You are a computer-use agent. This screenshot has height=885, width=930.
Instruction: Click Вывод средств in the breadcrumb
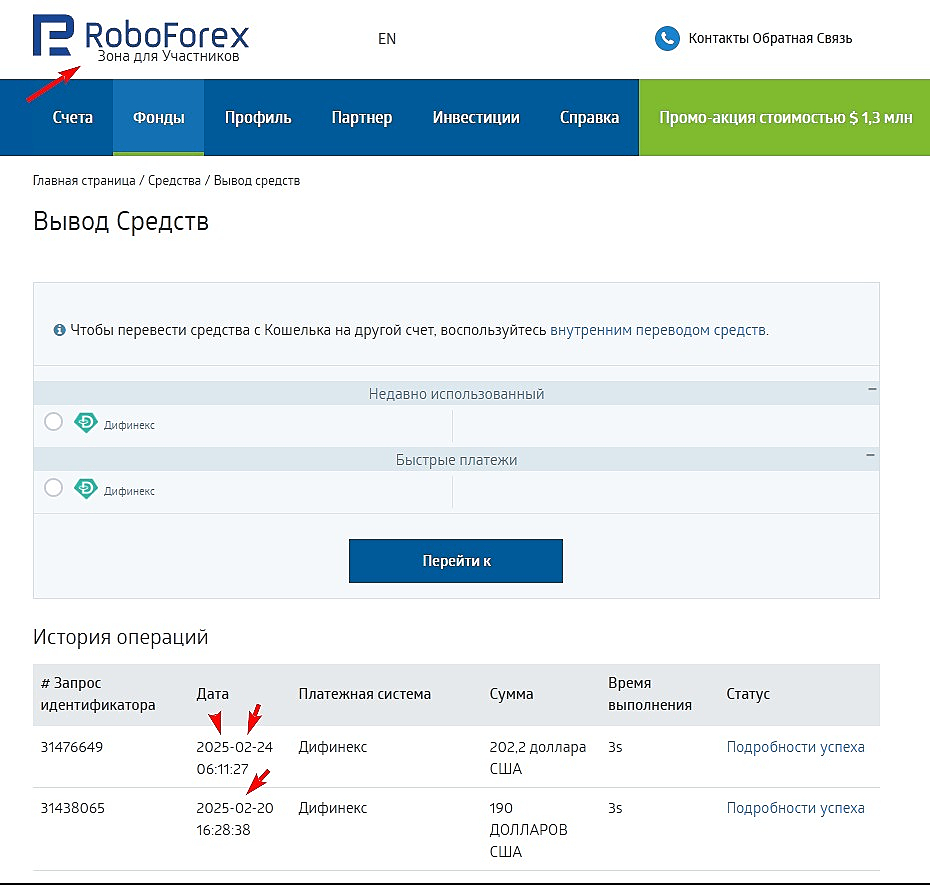pos(257,180)
